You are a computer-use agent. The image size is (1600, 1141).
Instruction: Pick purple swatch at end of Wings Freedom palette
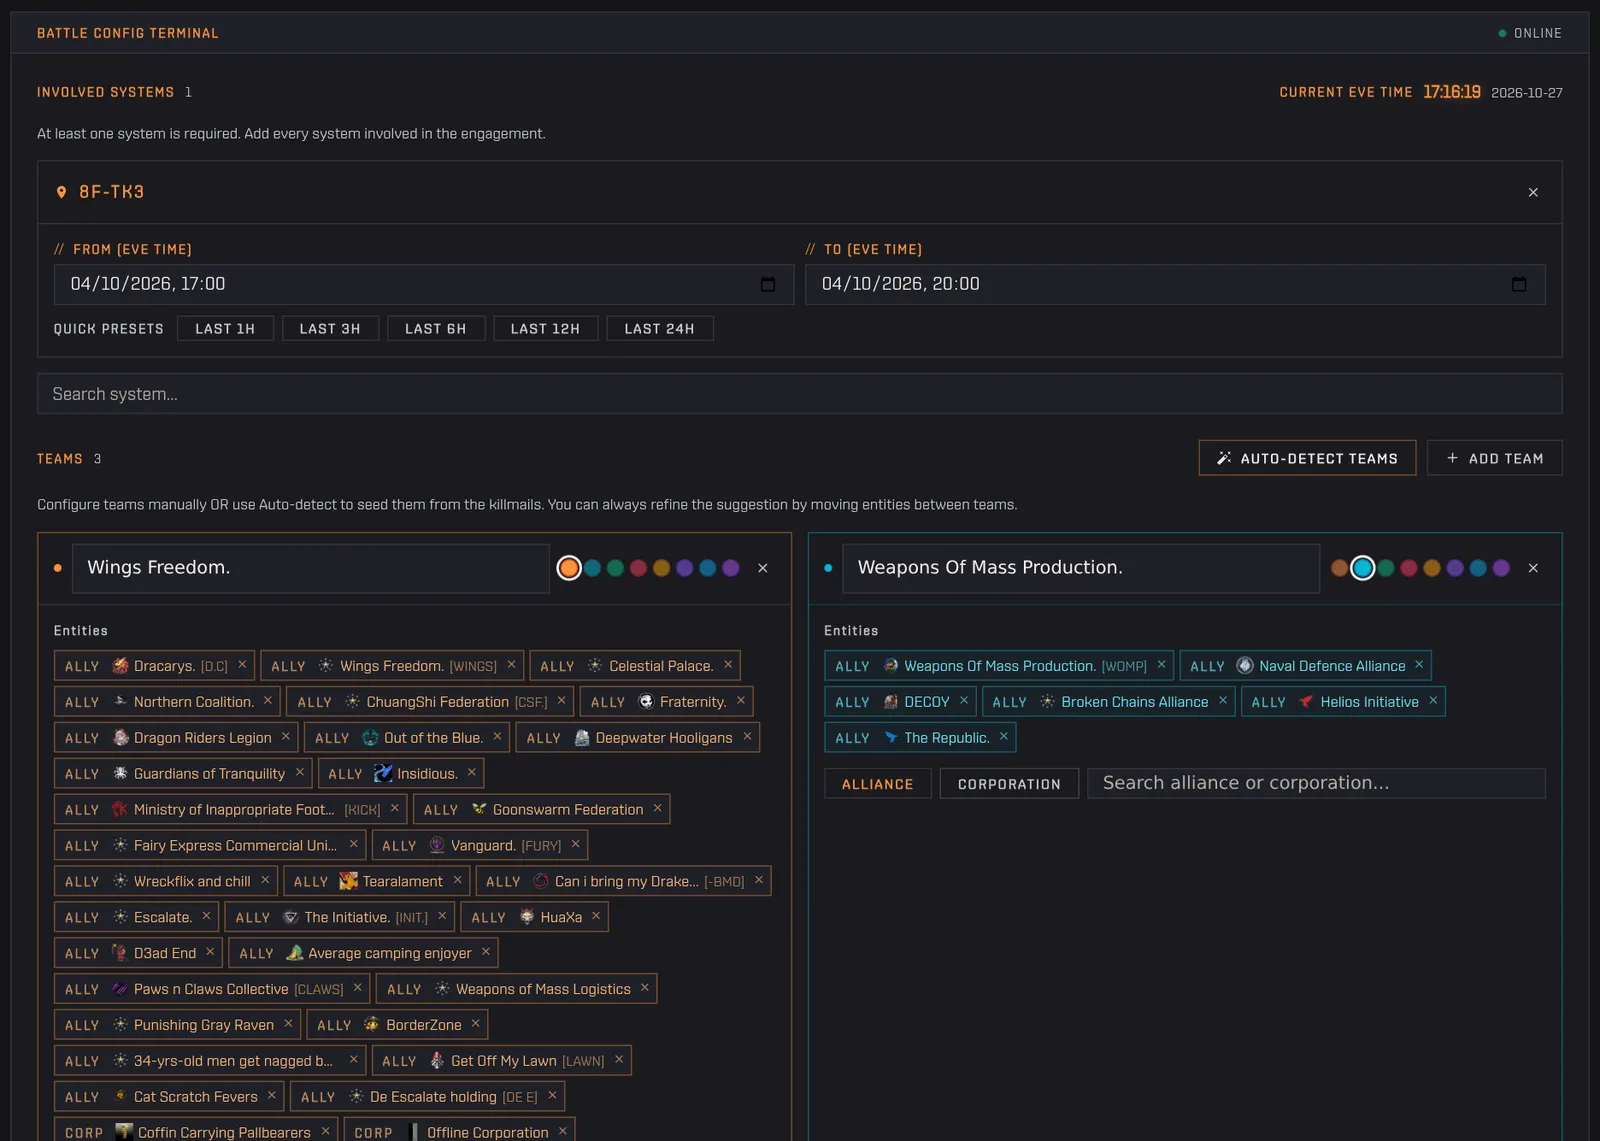pos(731,568)
